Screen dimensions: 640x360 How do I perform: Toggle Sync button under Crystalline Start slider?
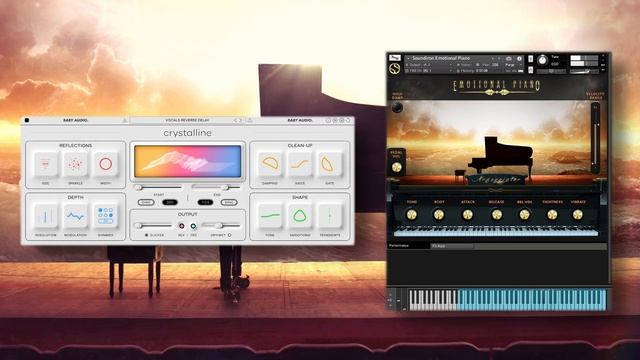point(146,202)
